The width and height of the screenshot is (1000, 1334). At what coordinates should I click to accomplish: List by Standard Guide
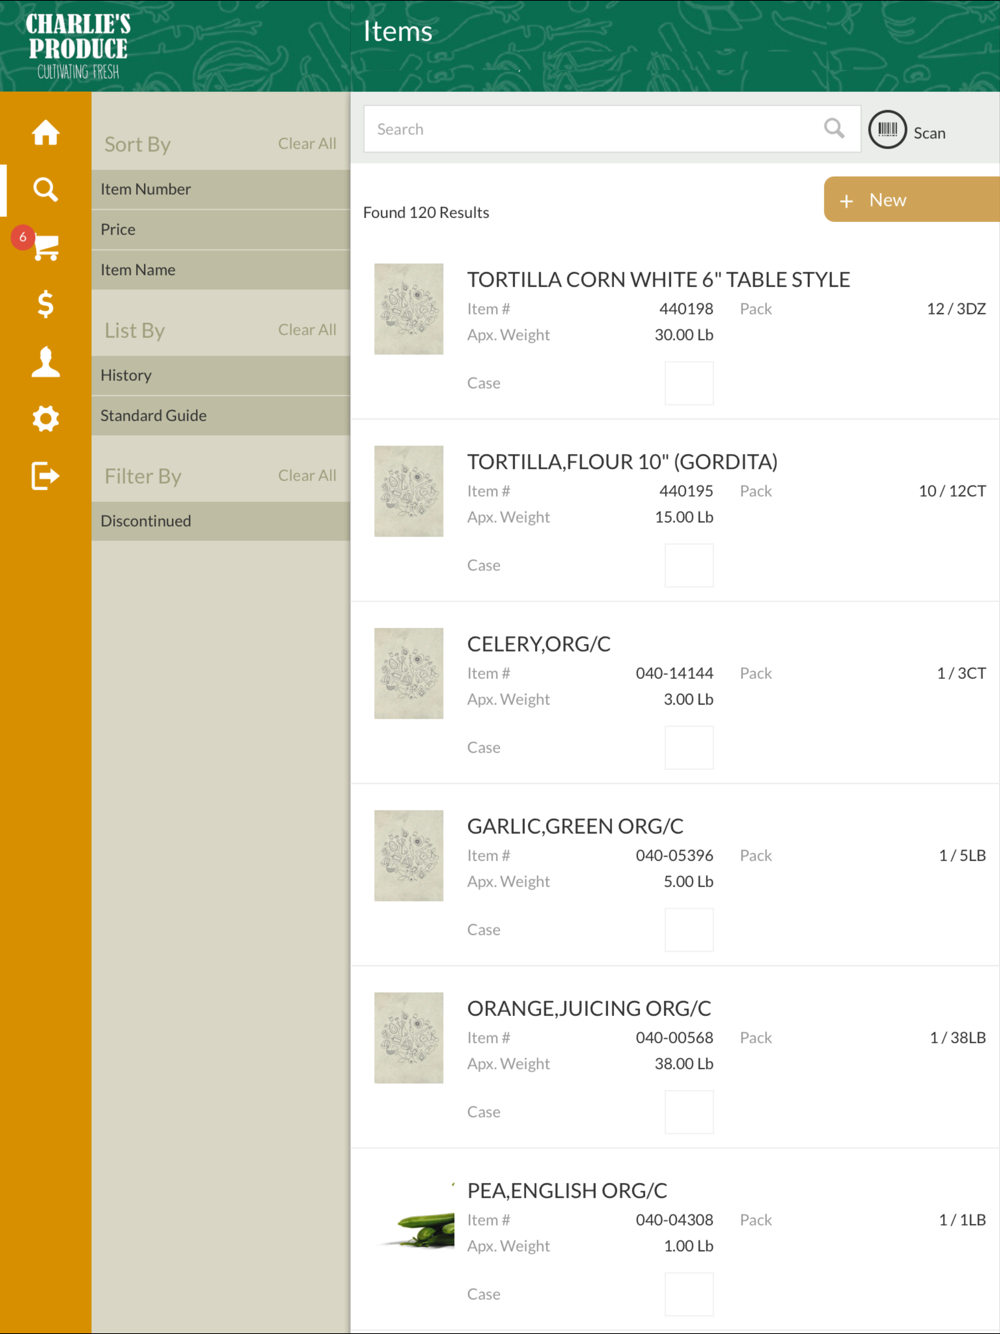point(220,415)
